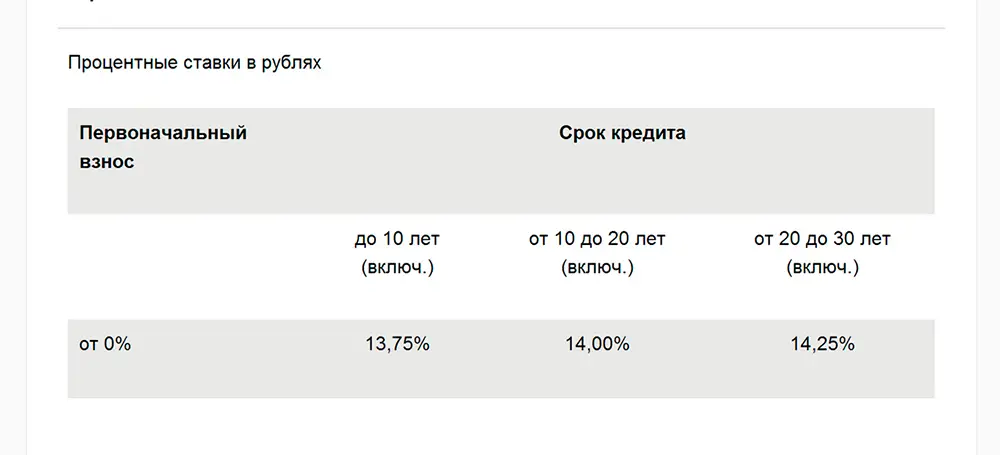Click the "Процентные ставки в рублях" heading
The width and height of the screenshot is (1000, 455).
pyautogui.click(x=195, y=64)
